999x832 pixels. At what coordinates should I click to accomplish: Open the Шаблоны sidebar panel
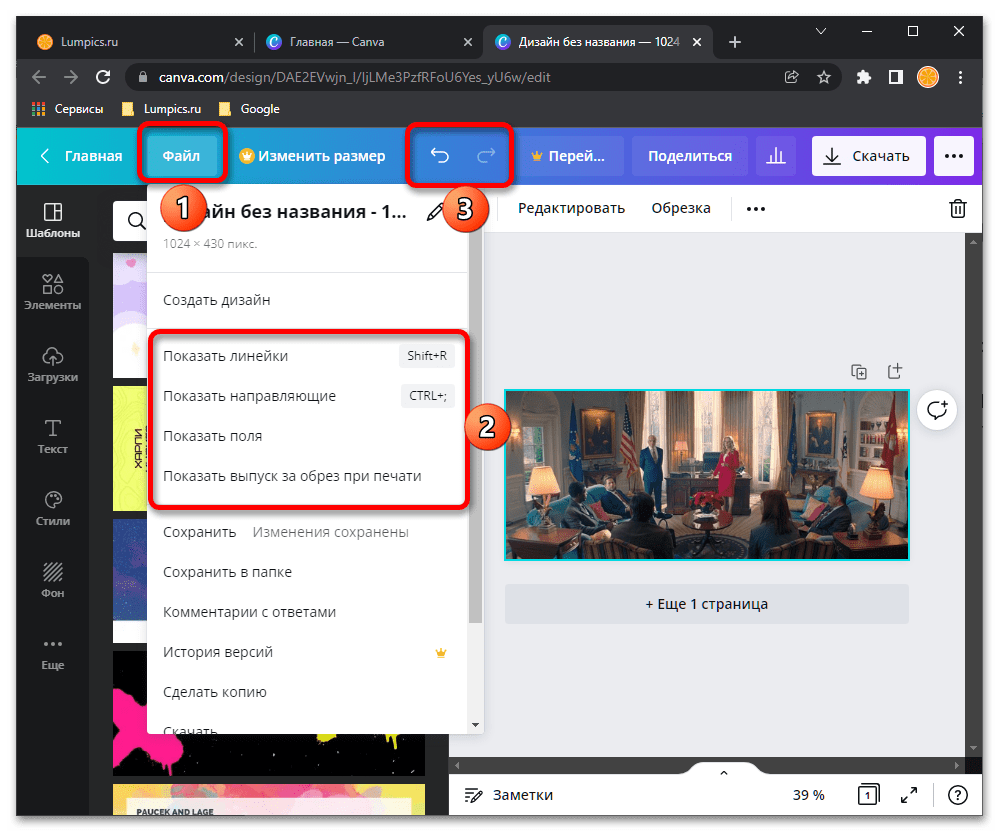(x=53, y=220)
